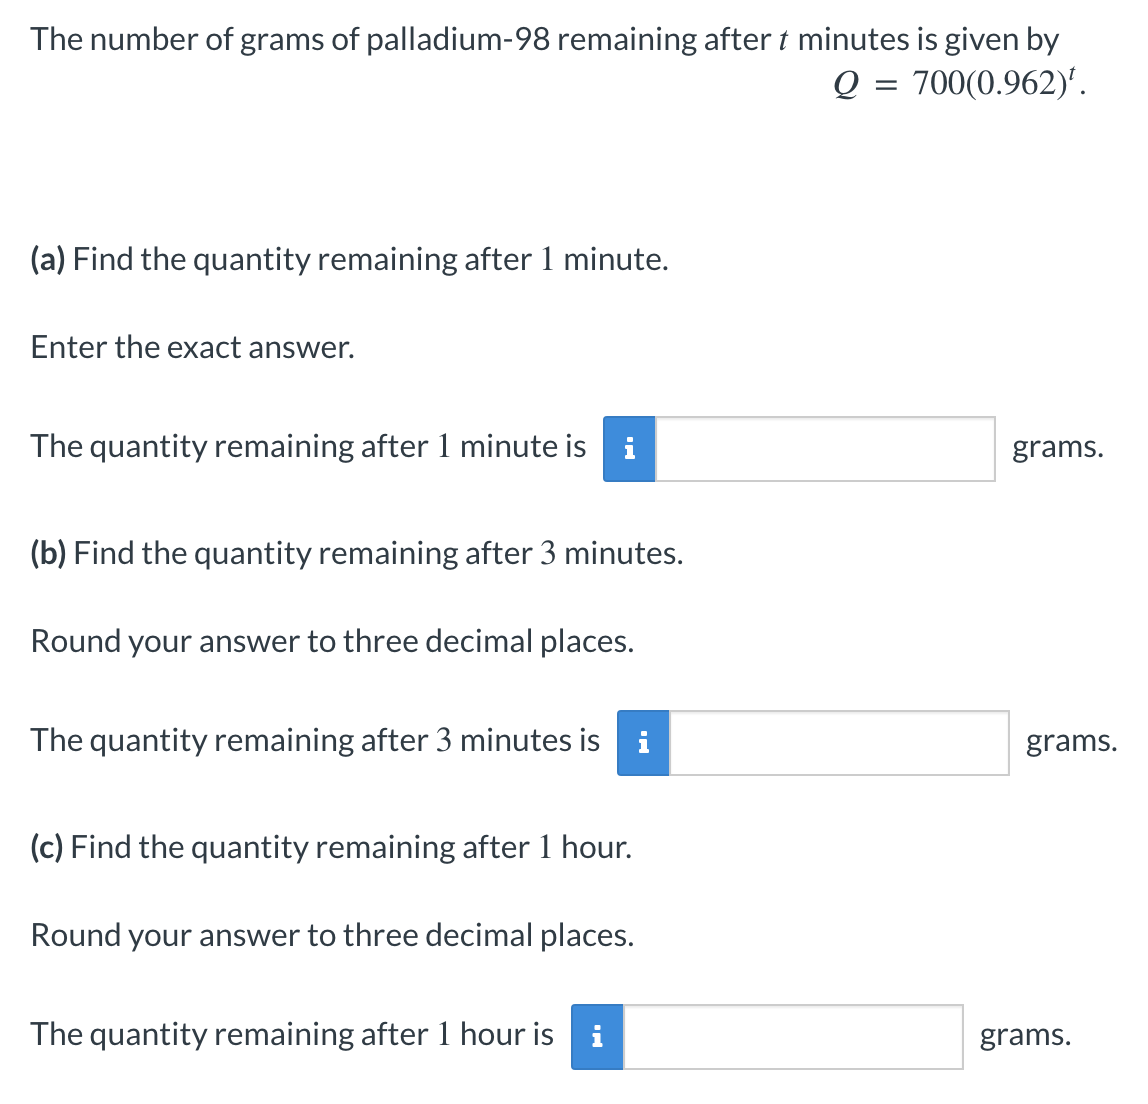Click 'The quantity remaining after 3 minutes is' label

pyautogui.click(x=315, y=740)
